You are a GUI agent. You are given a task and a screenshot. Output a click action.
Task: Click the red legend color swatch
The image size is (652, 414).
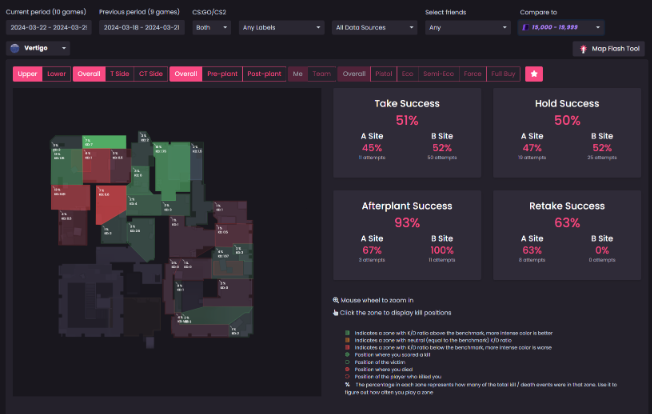tap(347, 347)
